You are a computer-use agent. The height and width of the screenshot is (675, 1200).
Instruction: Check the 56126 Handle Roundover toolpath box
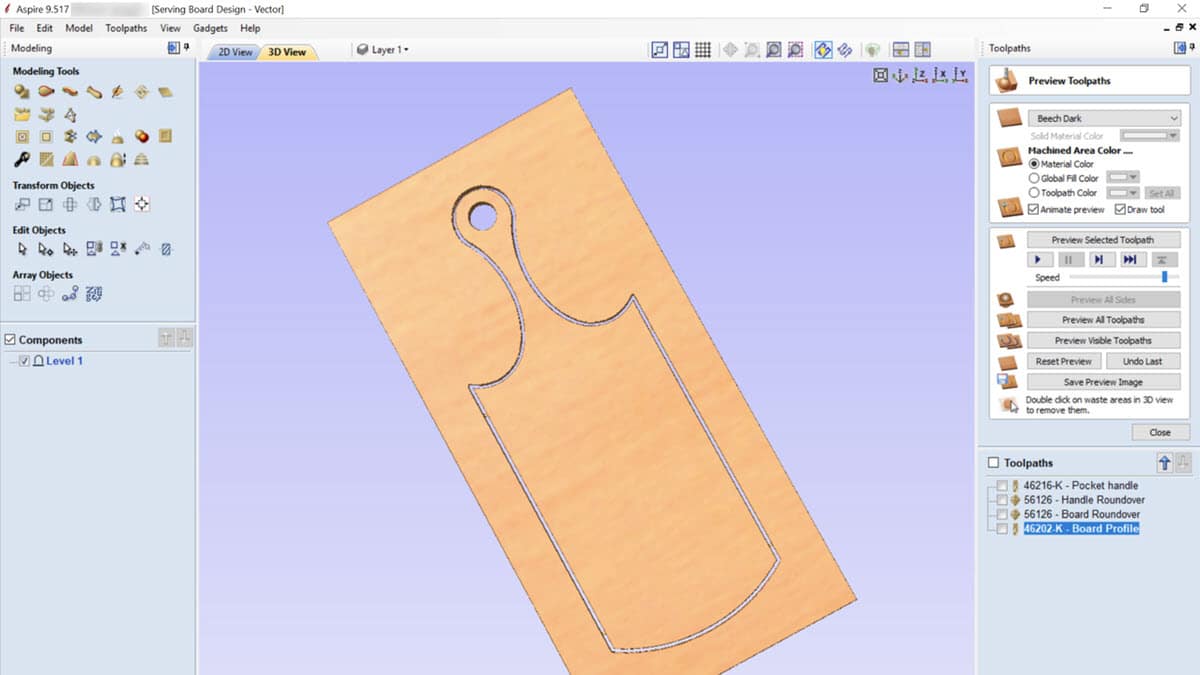[1003, 500]
